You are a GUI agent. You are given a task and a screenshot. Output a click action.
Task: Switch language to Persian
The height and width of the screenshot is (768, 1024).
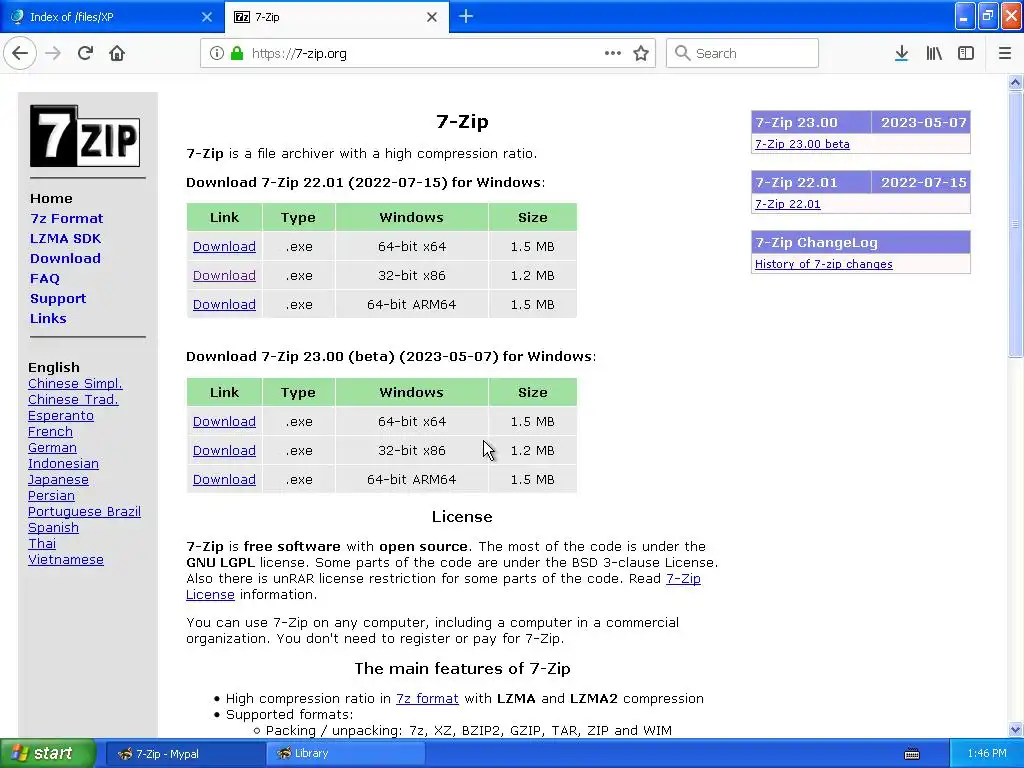pyautogui.click(x=51, y=496)
